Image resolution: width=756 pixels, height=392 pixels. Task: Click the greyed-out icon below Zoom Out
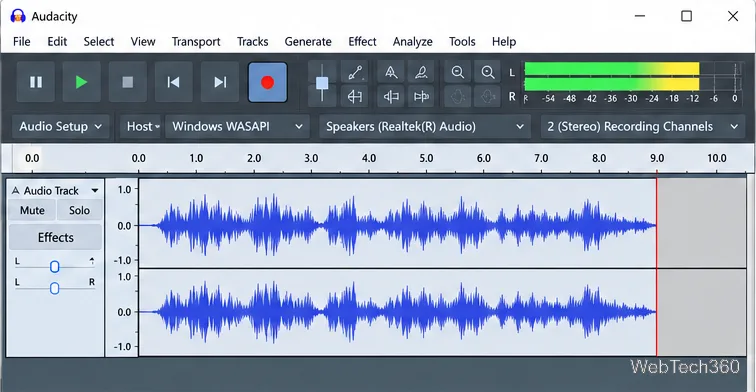[x=458, y=97]
